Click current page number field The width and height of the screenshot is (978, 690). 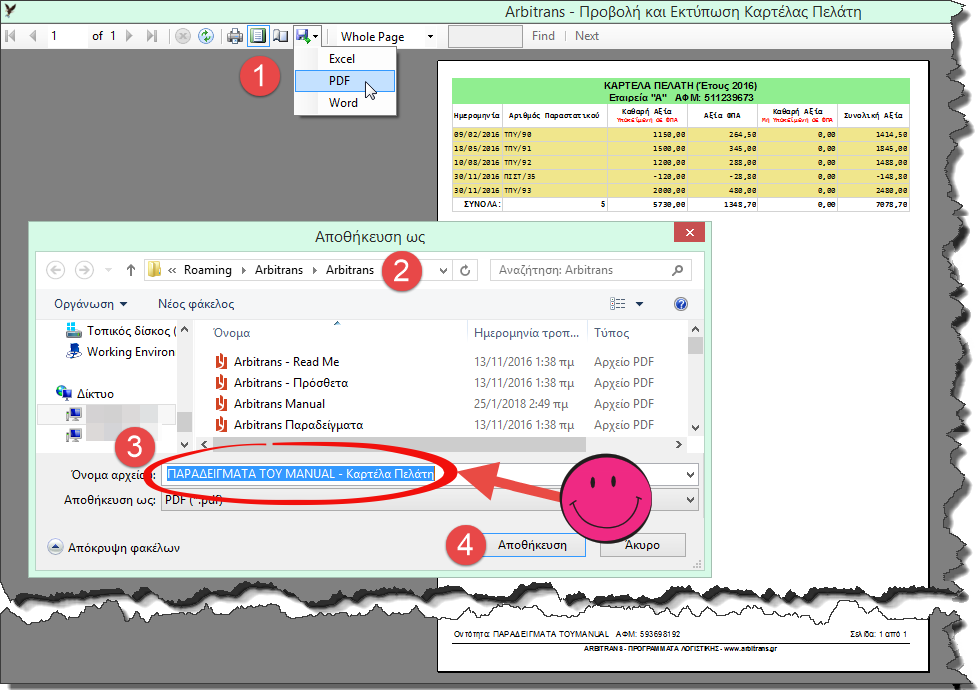coord(65,36)
